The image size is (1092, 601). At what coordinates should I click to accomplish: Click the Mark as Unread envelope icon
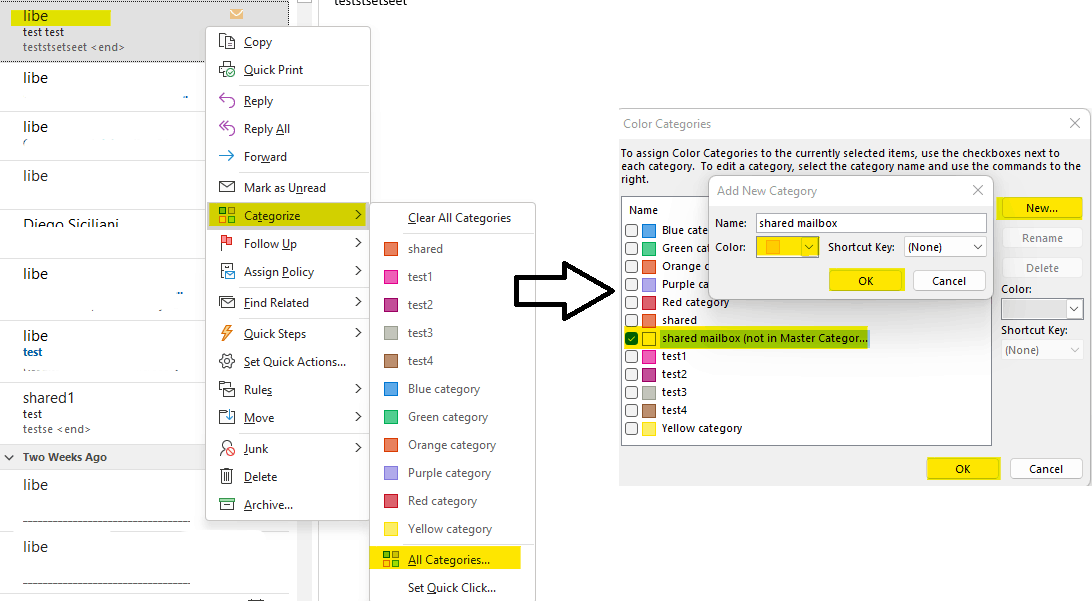tap(226, 187)
